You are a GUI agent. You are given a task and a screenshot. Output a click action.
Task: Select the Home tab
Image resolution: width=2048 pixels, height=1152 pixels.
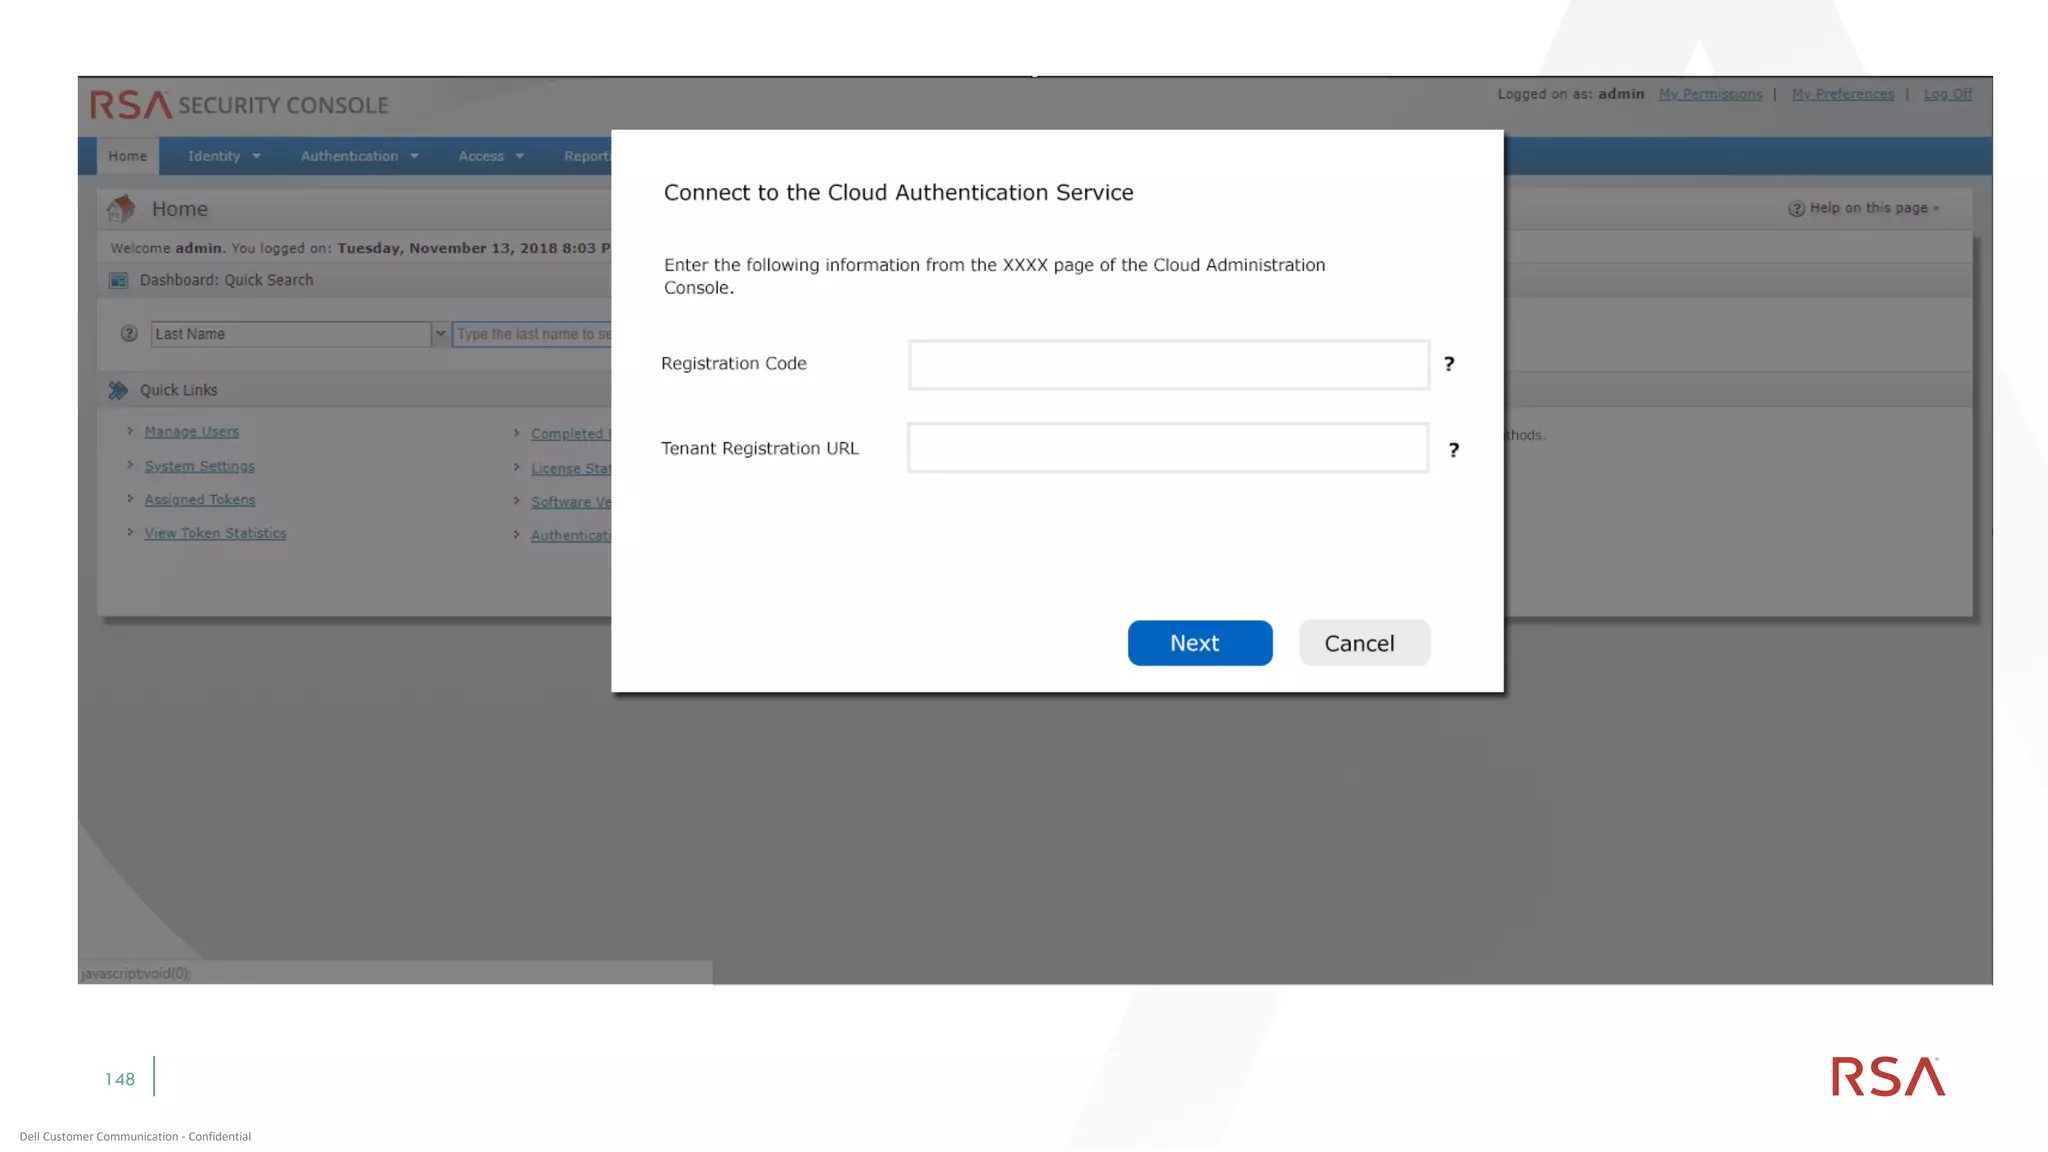coord(128,156)
